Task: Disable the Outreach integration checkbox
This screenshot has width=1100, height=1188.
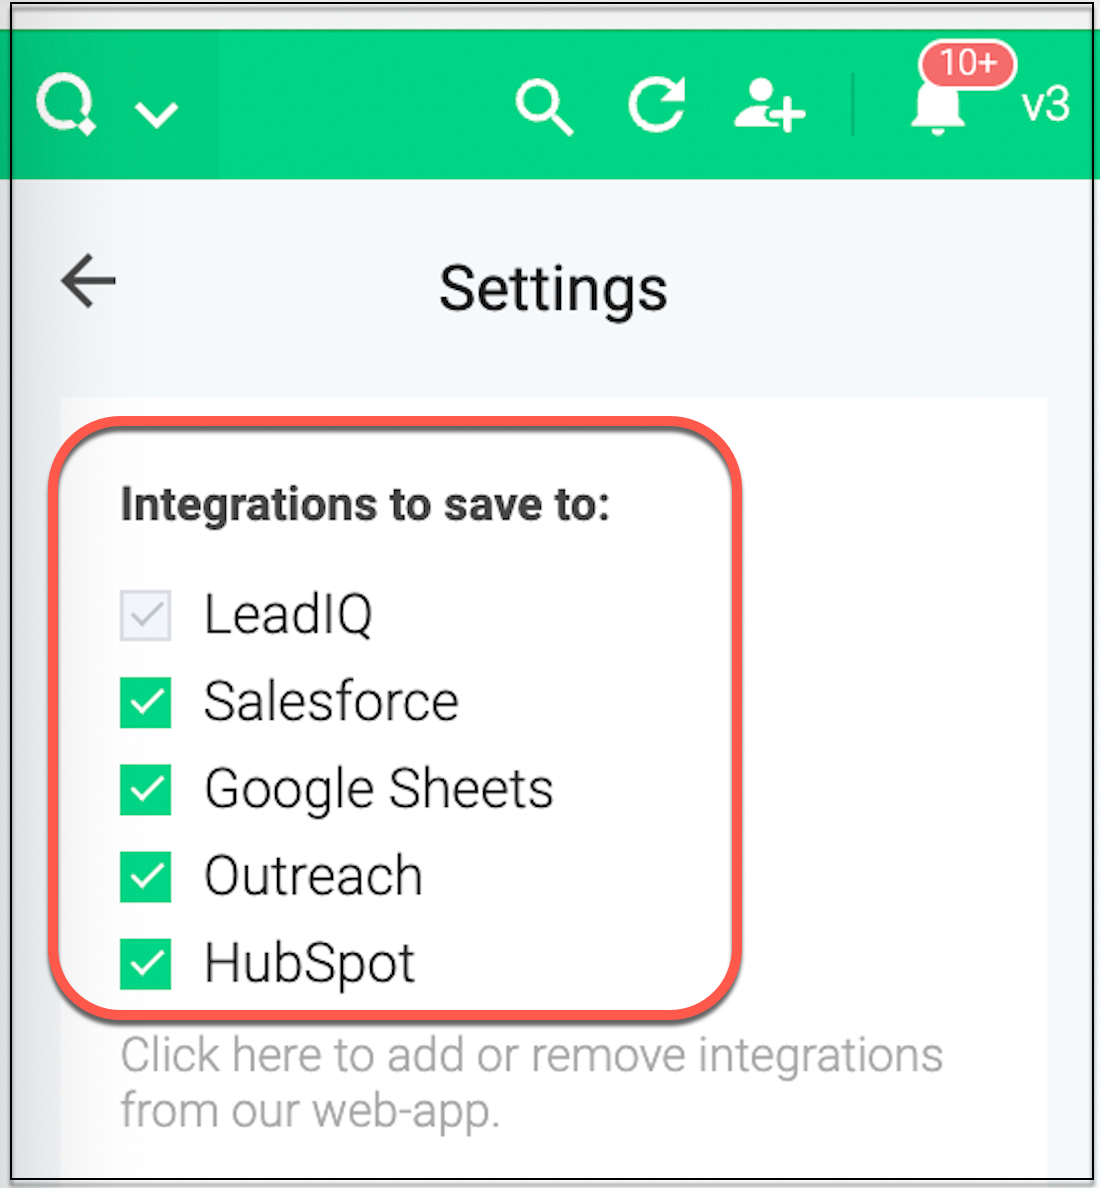Action: 146,877
